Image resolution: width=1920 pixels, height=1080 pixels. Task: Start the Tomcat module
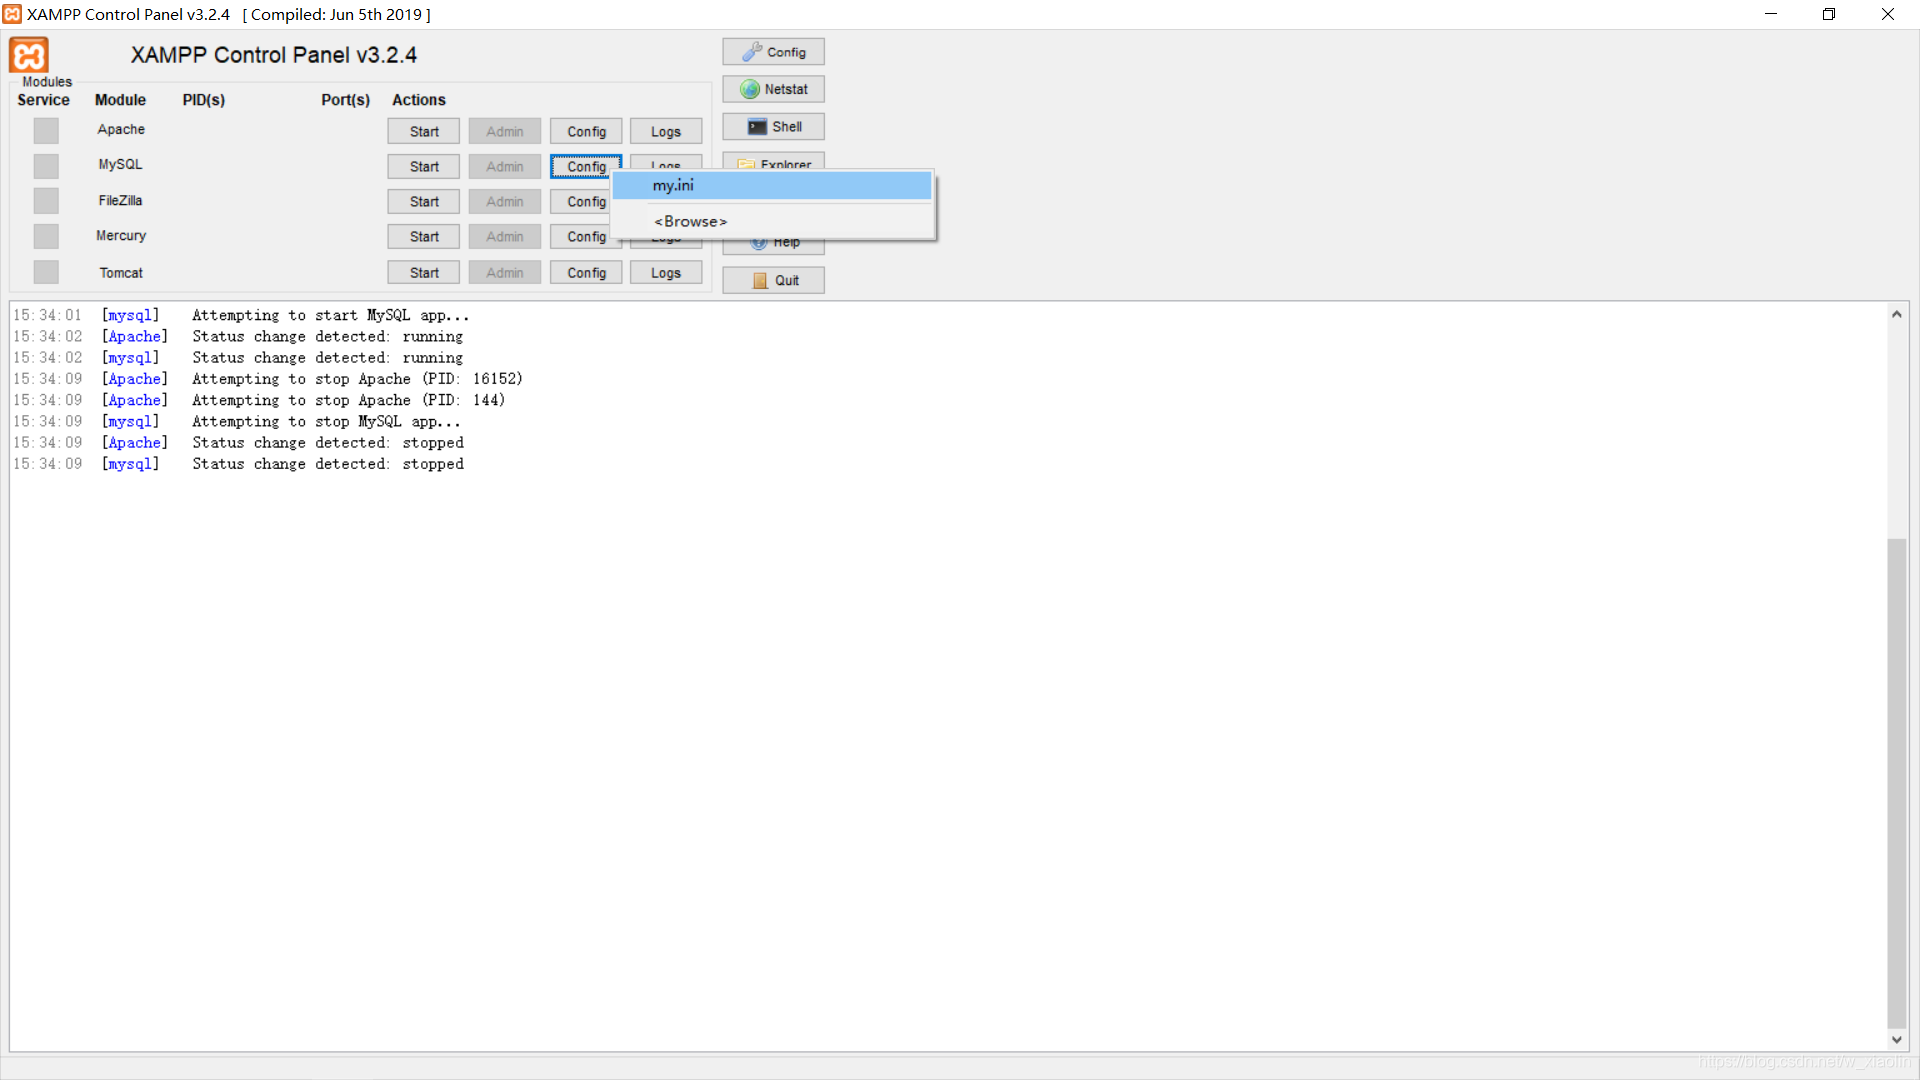424,272
